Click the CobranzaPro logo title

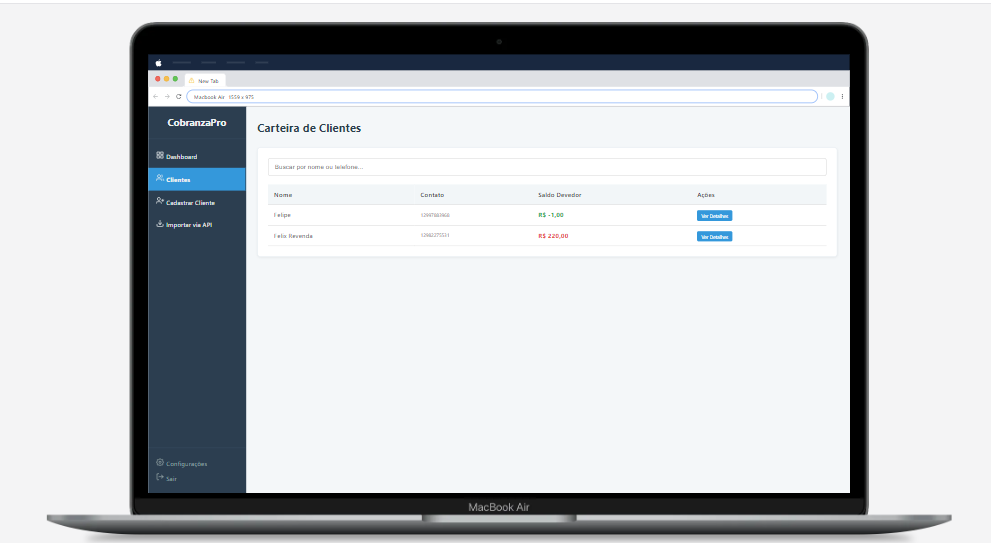coord(197,123)
